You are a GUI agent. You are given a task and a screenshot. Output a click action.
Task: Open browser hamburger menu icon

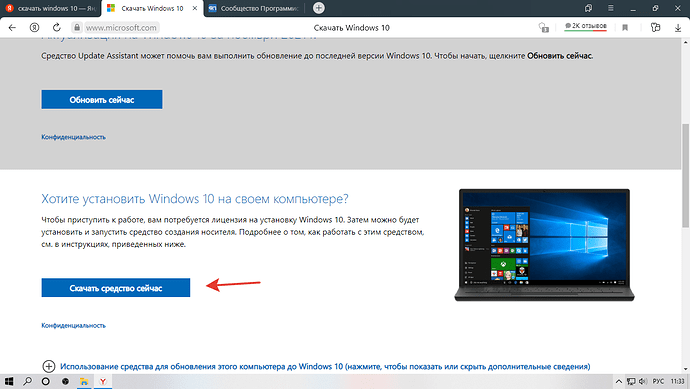tap(611, 8)
